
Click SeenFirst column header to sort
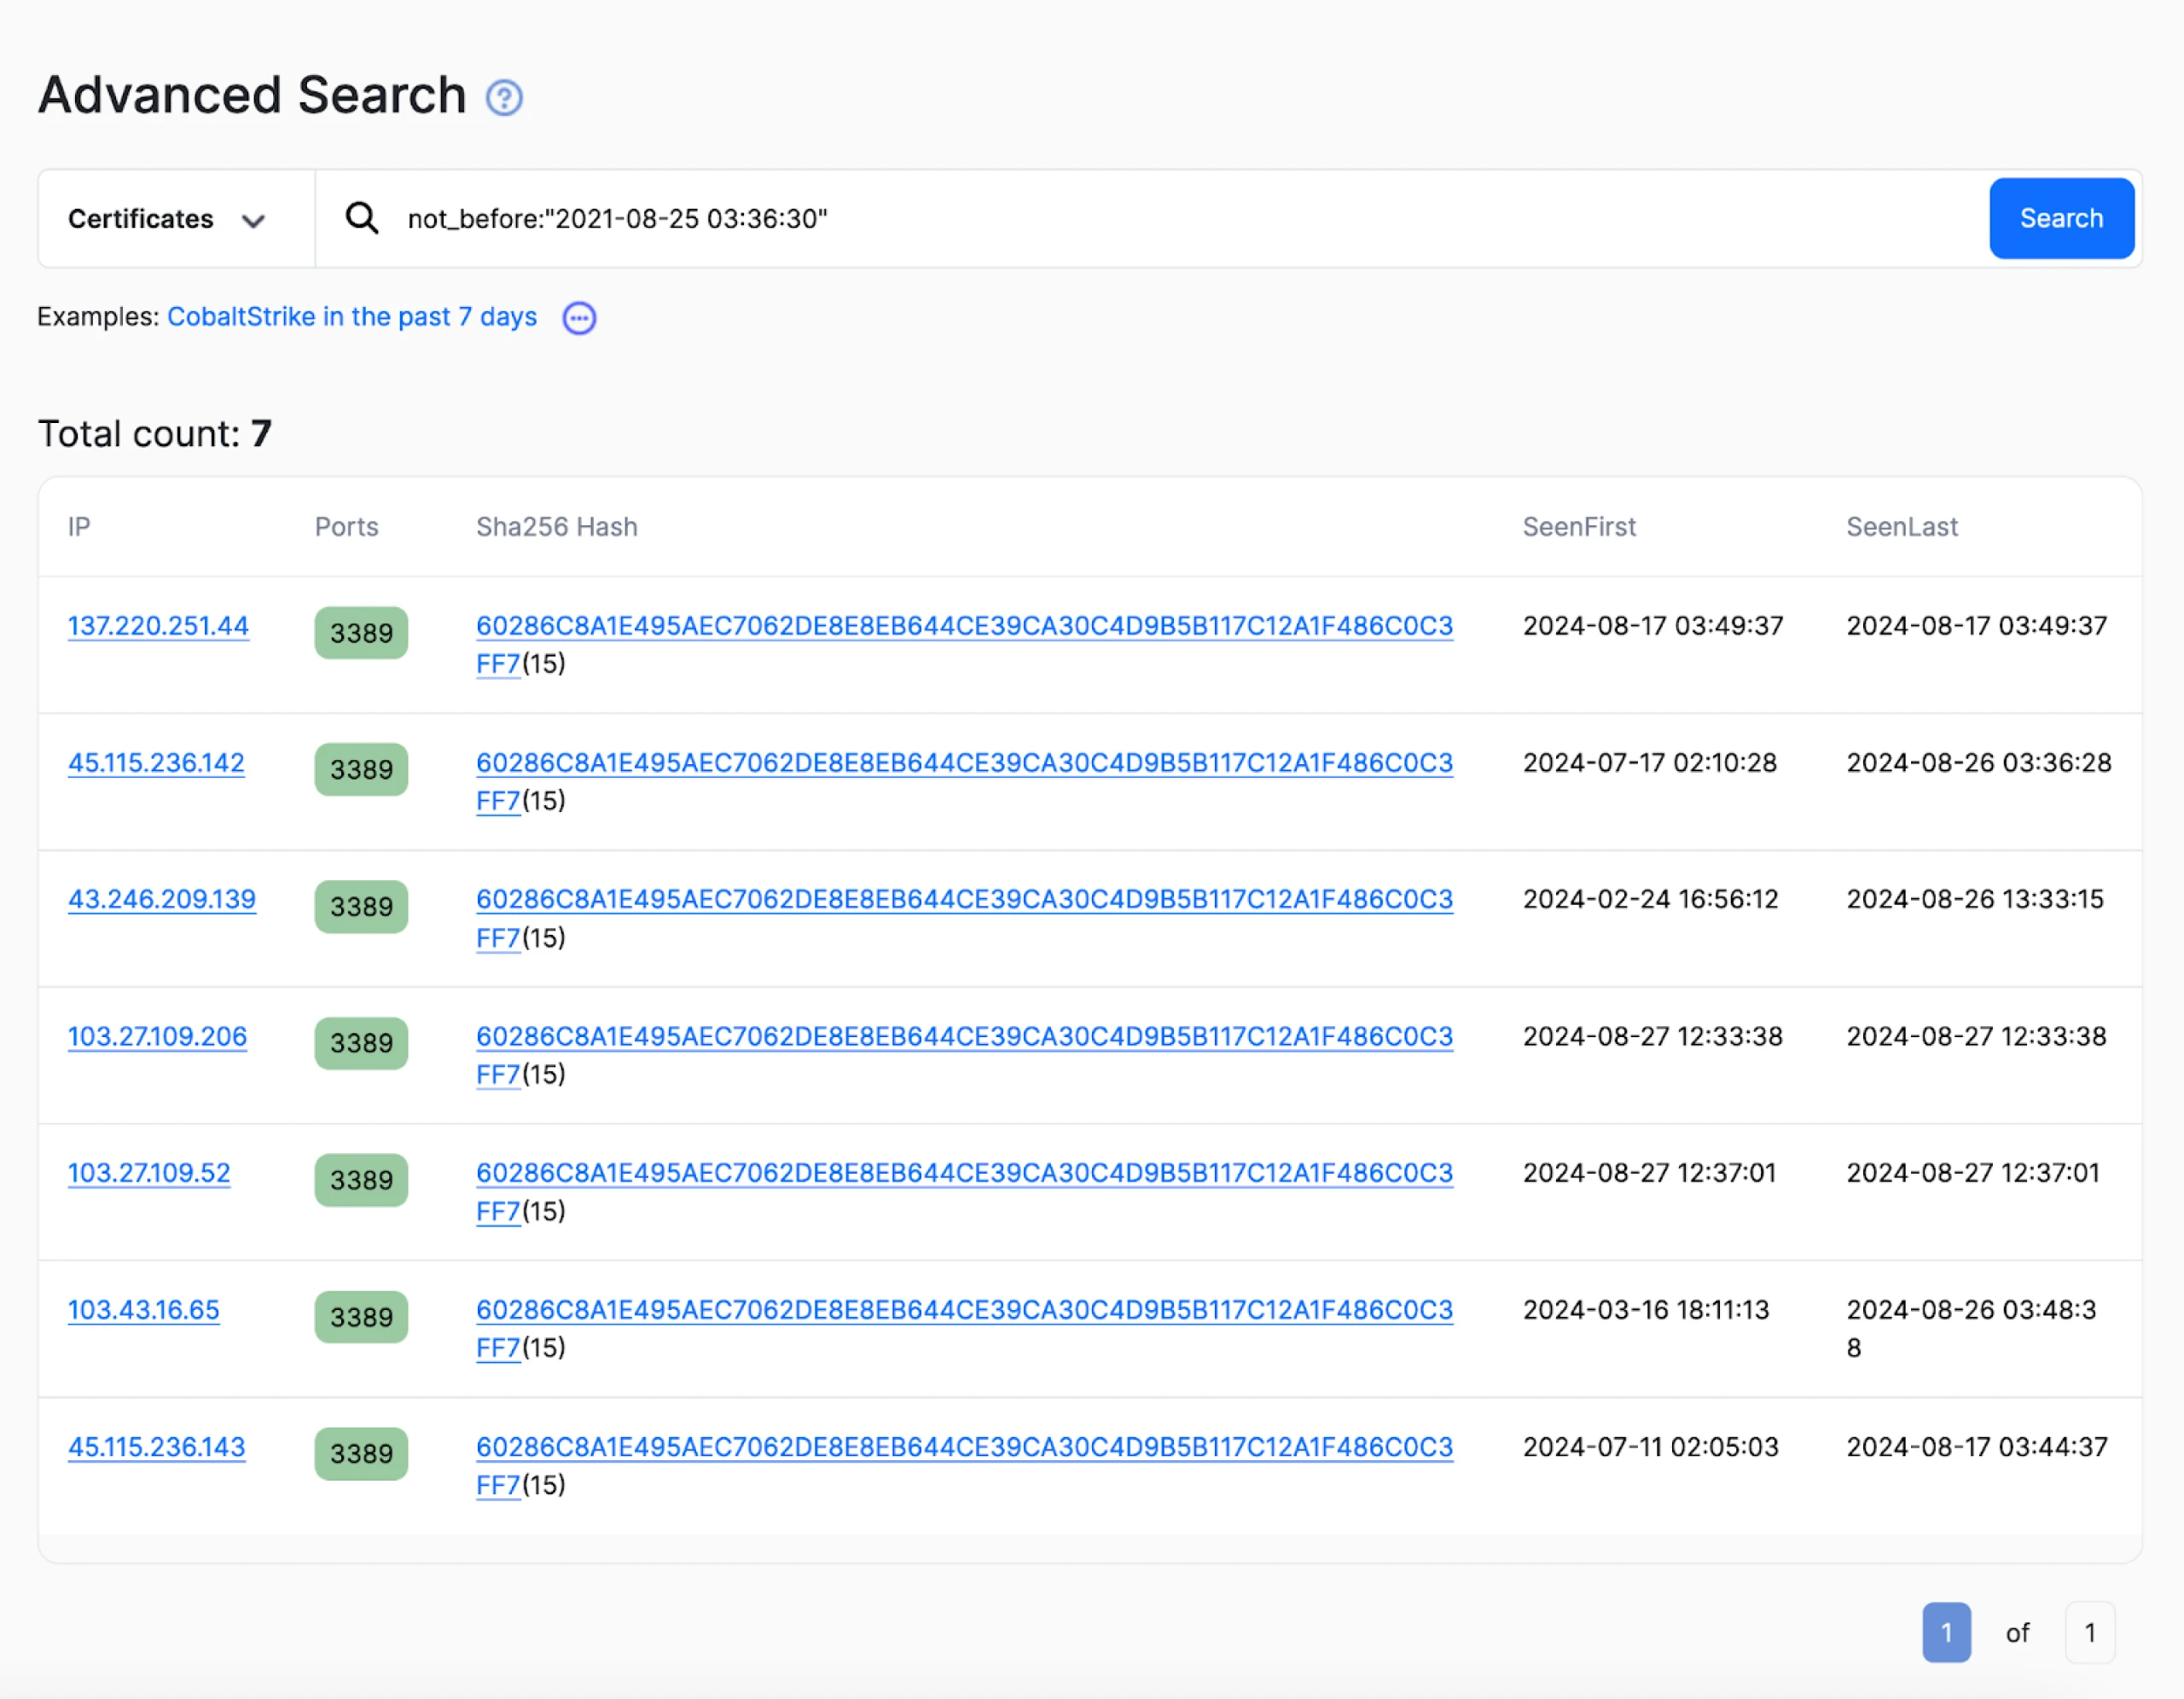tap(1579, 526)
